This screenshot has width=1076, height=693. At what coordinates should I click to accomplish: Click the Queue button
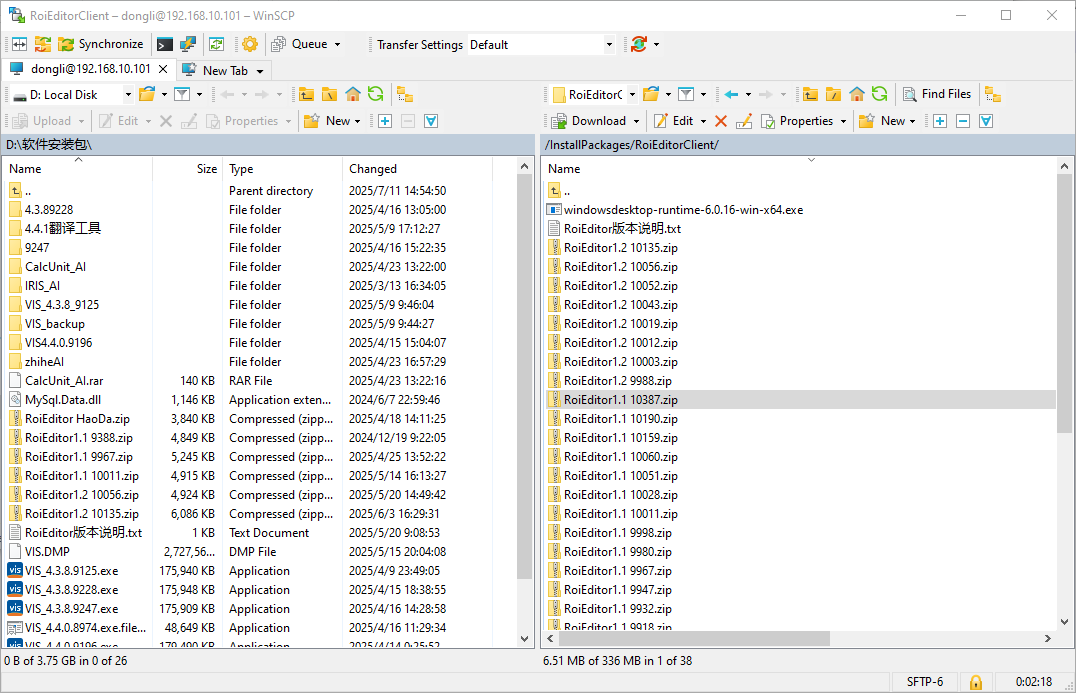tap(300, 45)
